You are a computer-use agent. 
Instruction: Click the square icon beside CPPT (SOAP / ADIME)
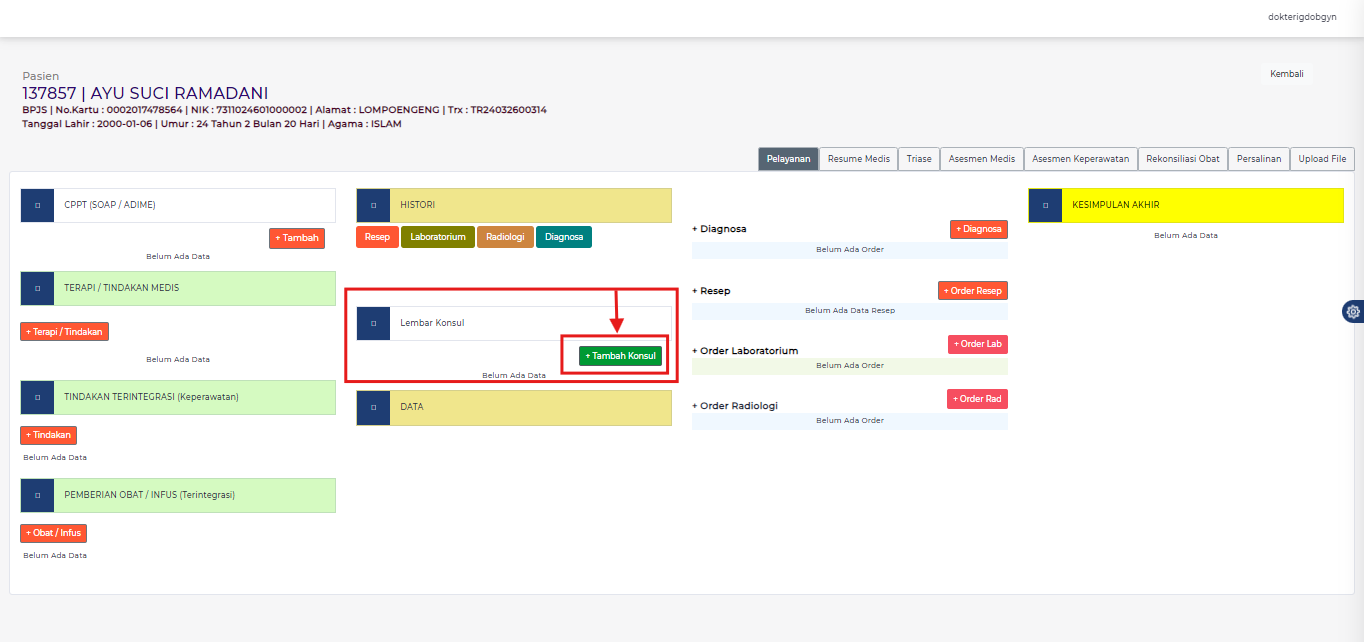[x=37, y=205]
